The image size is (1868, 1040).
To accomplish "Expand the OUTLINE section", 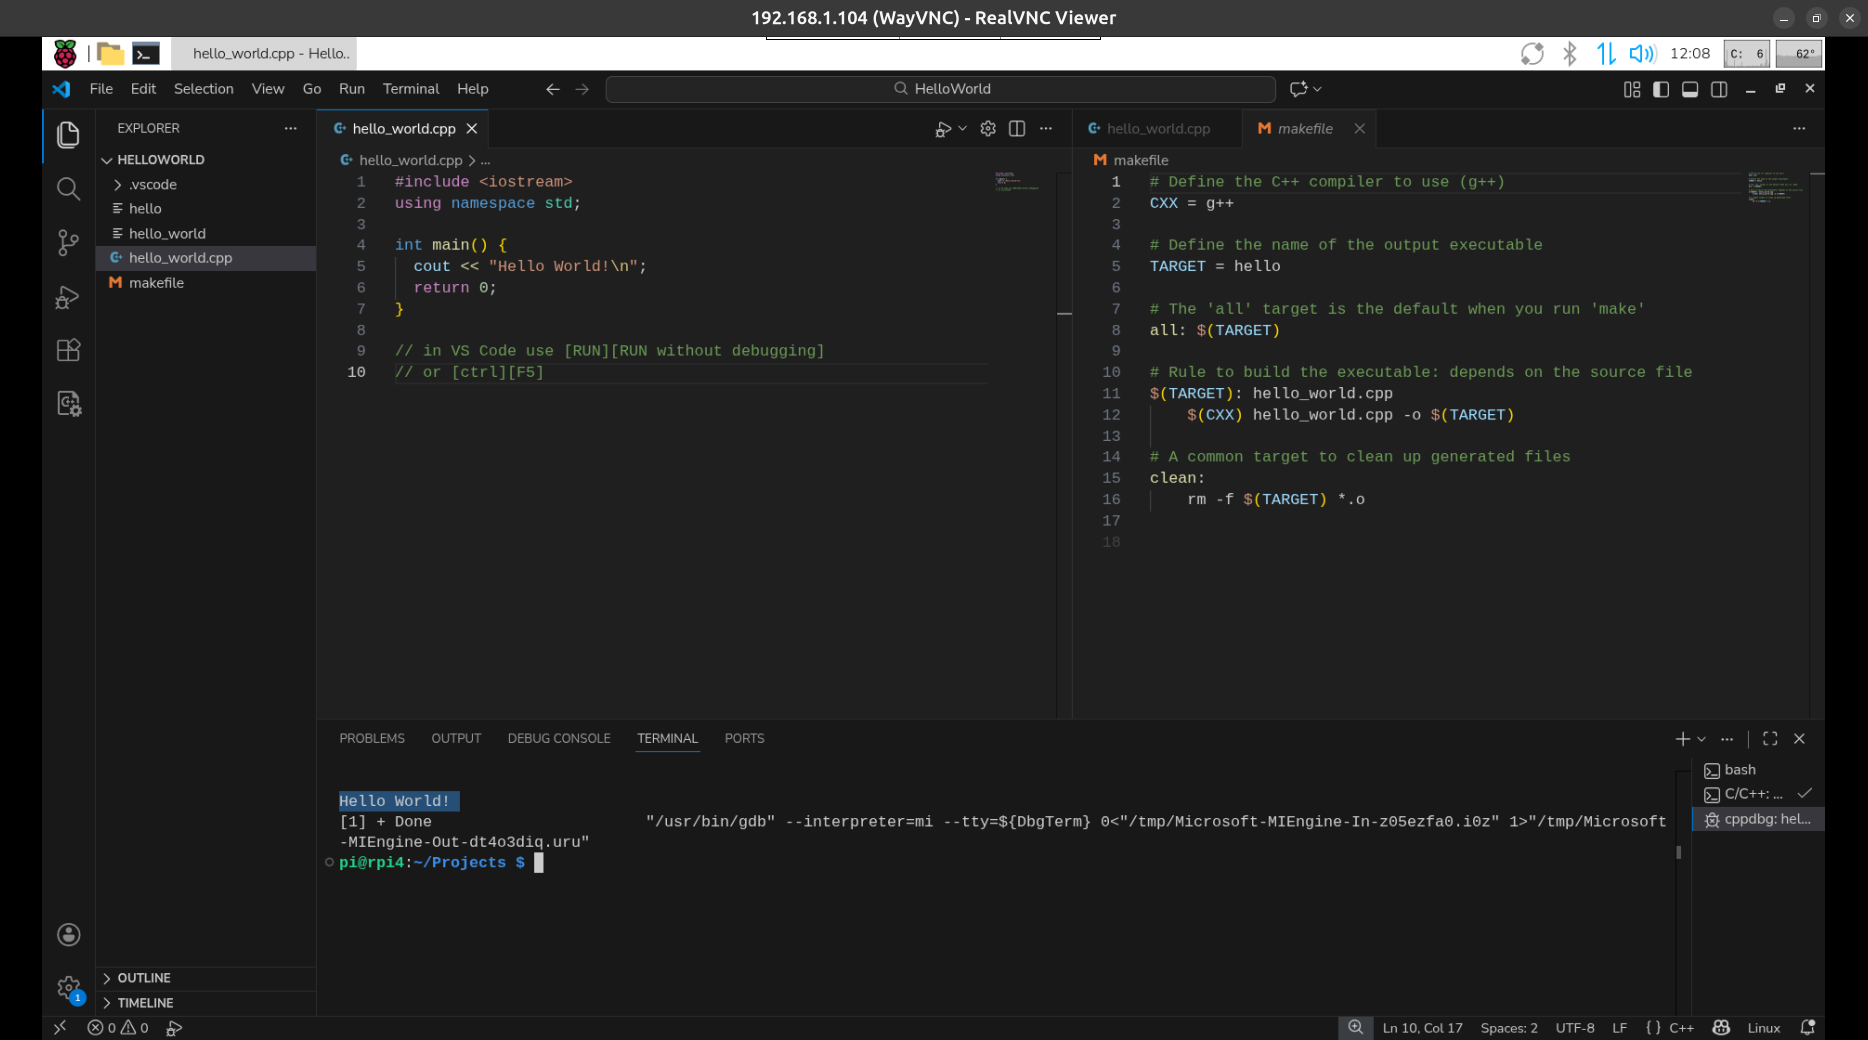I will [x=144, y=978].
